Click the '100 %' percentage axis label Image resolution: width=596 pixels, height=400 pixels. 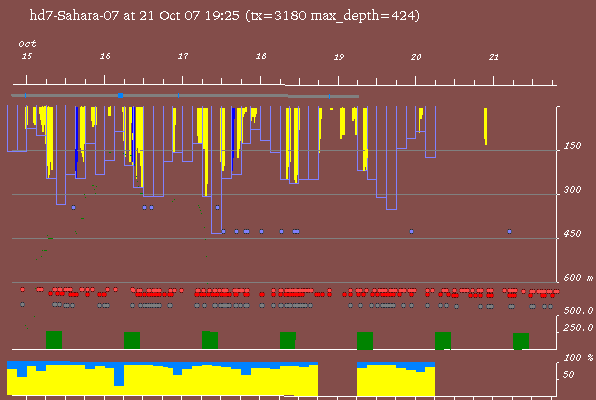(x=579, y=358)
